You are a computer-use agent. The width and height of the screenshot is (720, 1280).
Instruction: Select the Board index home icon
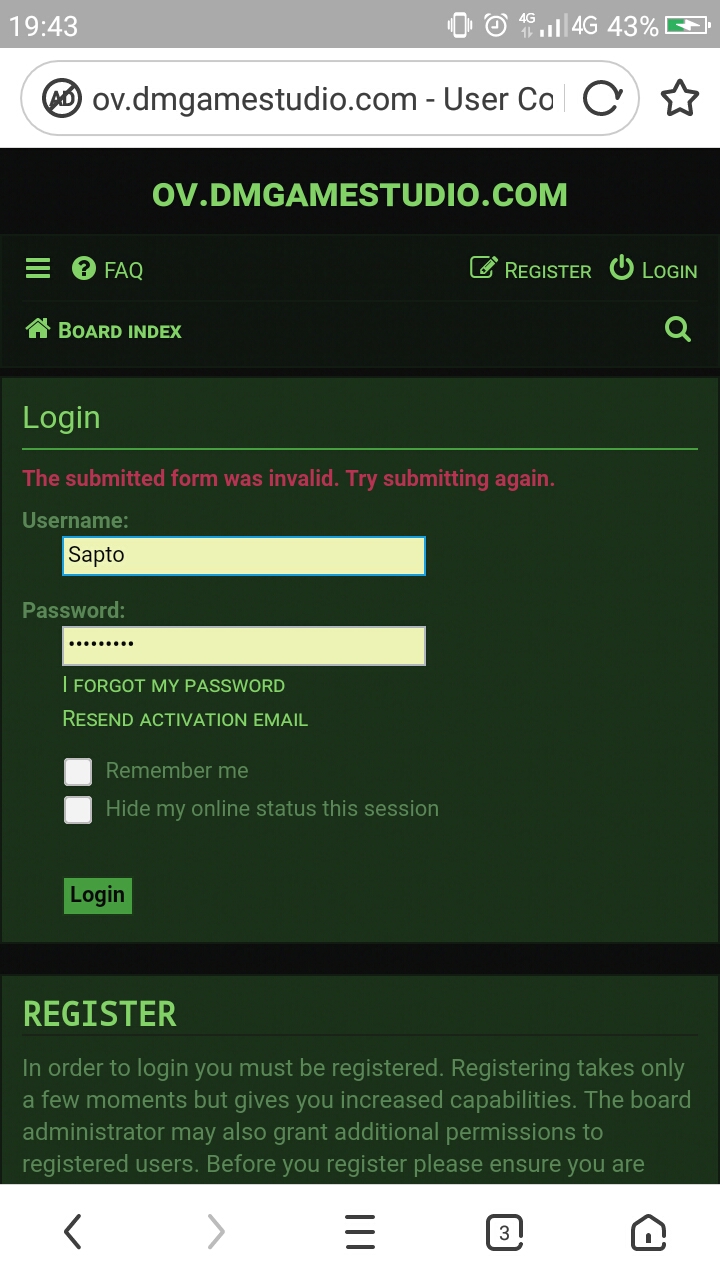pyautogui.click(x=39, y=328)
